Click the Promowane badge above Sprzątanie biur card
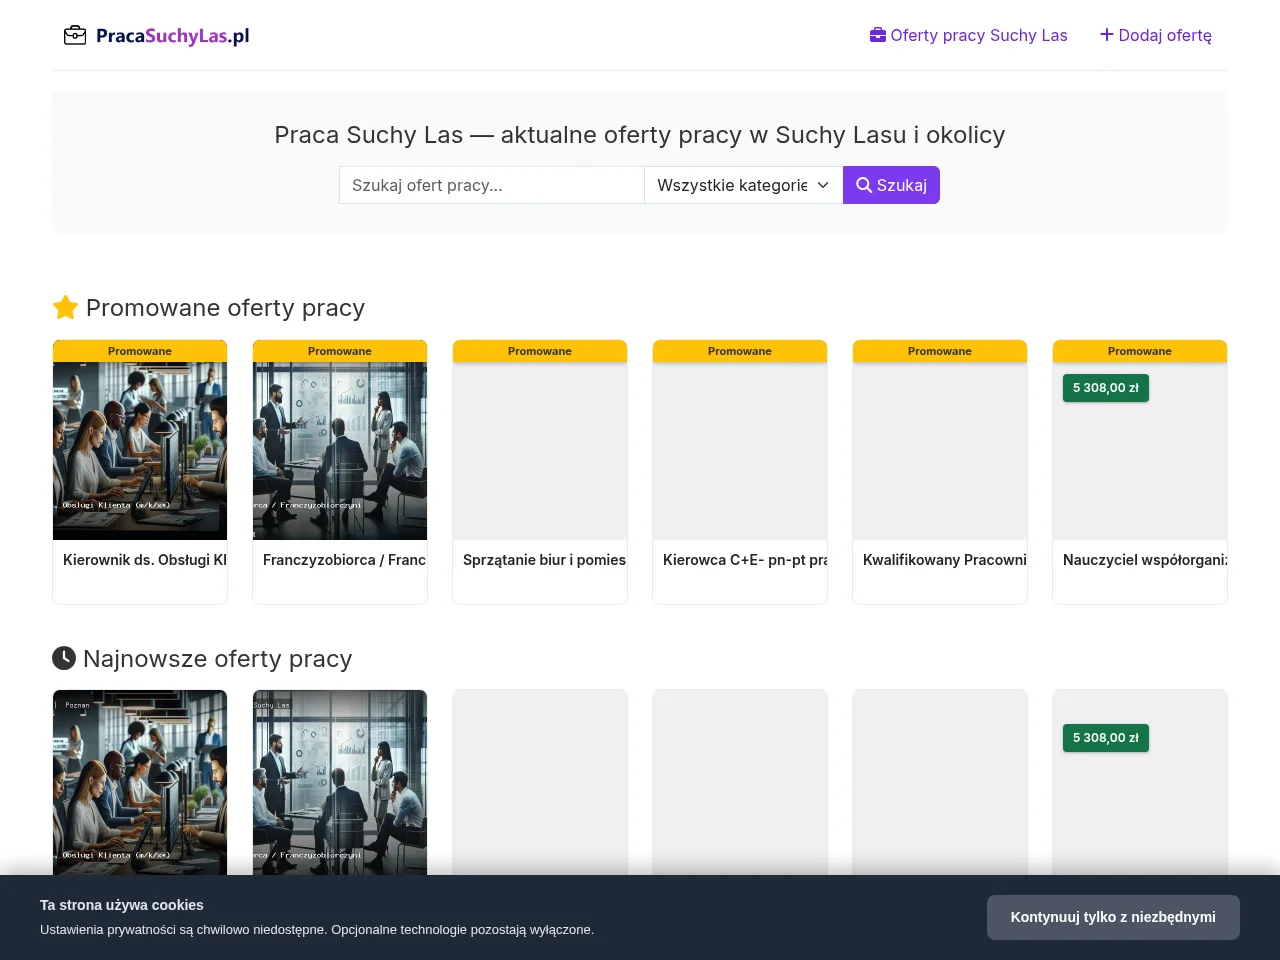Image resolution: width=1280 pixels, height=960 pixels. click(540, 351)
